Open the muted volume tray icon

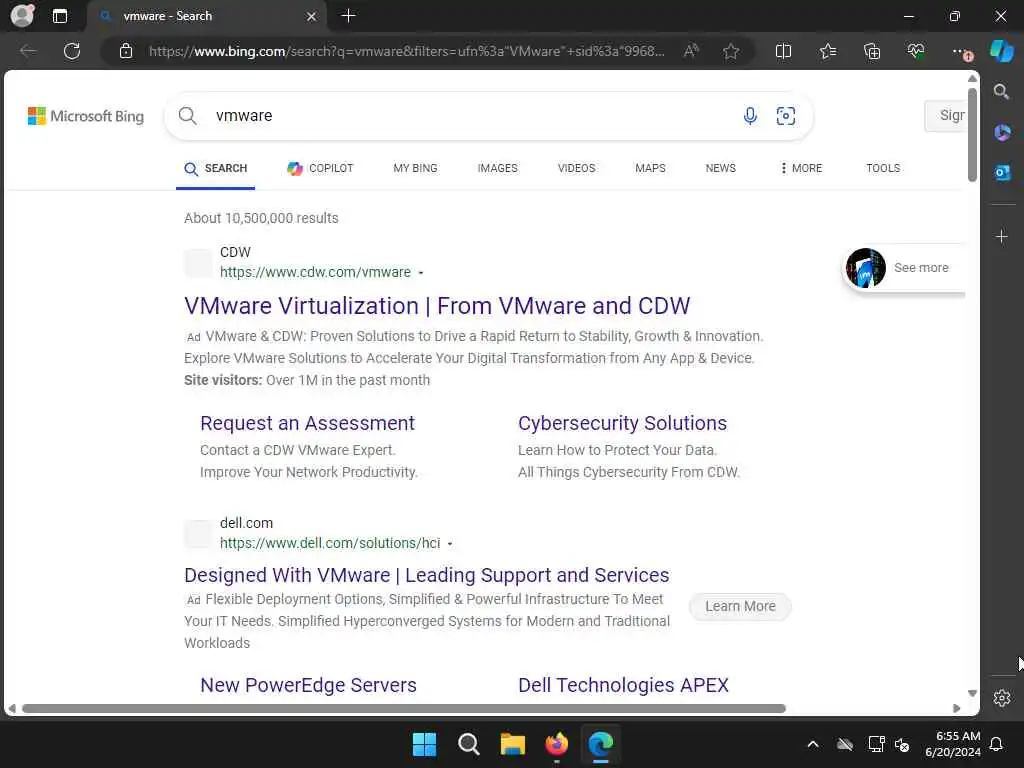pos(902,744)
